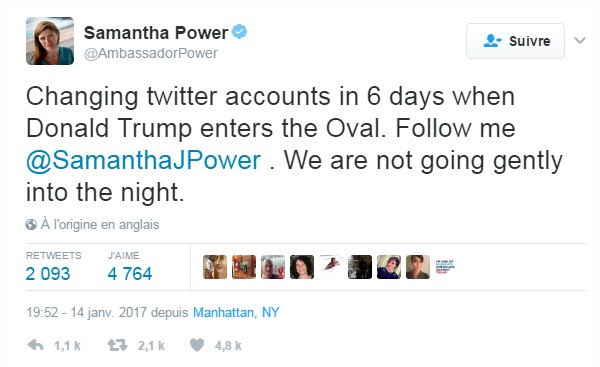Image resolution: width=600 pixels, height=367 pixels.
Task: Click the retweet icon
Action: (117, 345)
